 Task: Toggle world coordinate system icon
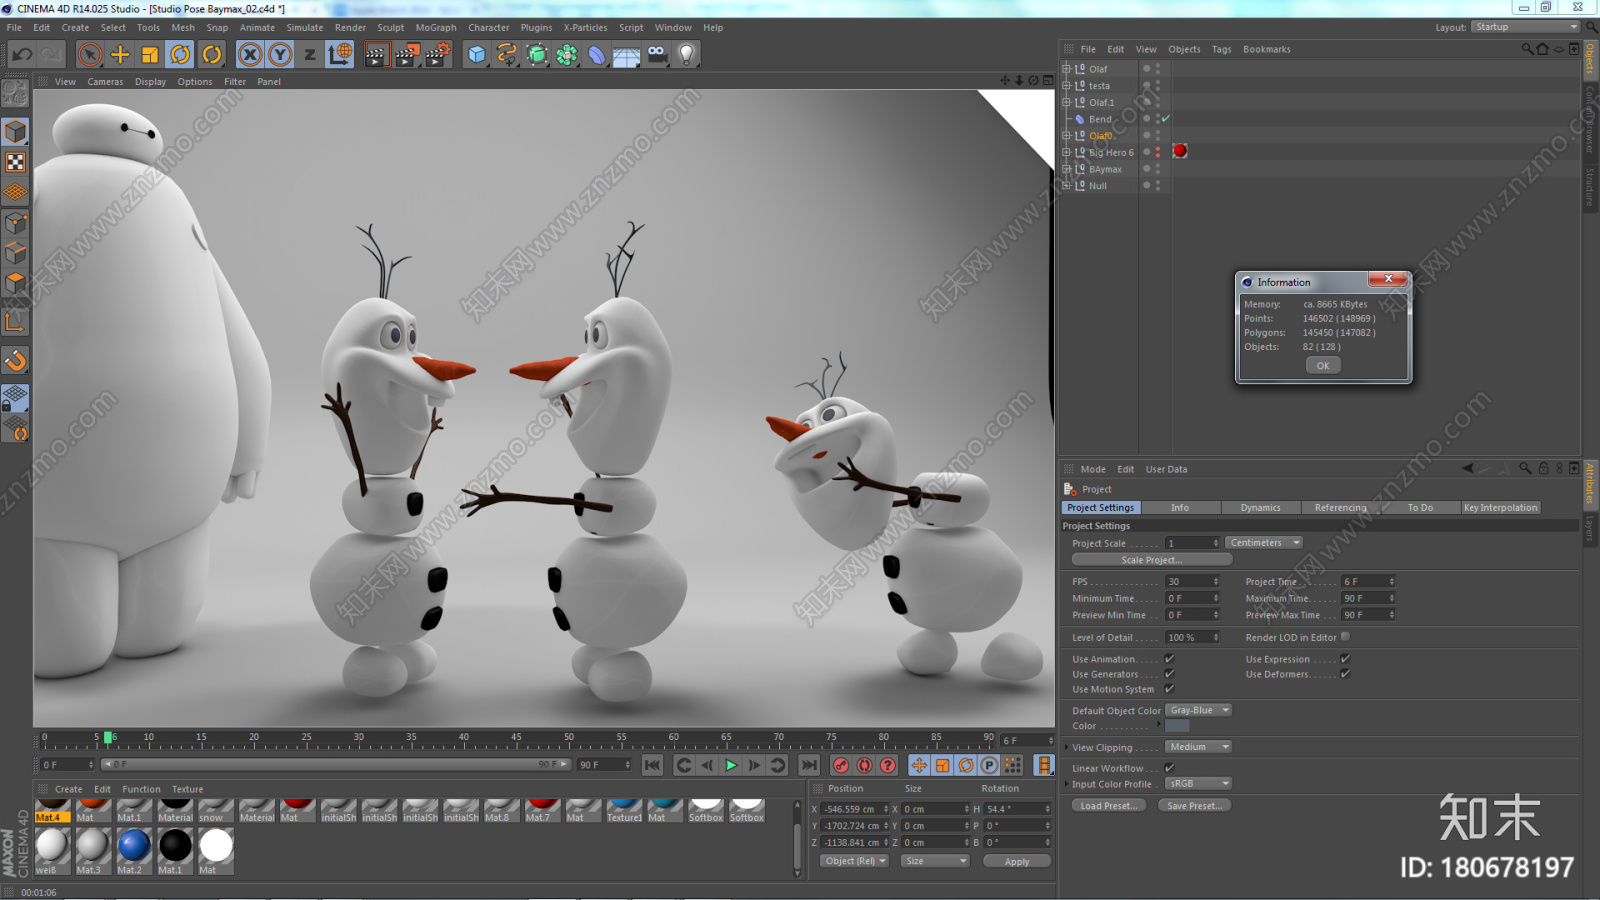pos(340,54)
